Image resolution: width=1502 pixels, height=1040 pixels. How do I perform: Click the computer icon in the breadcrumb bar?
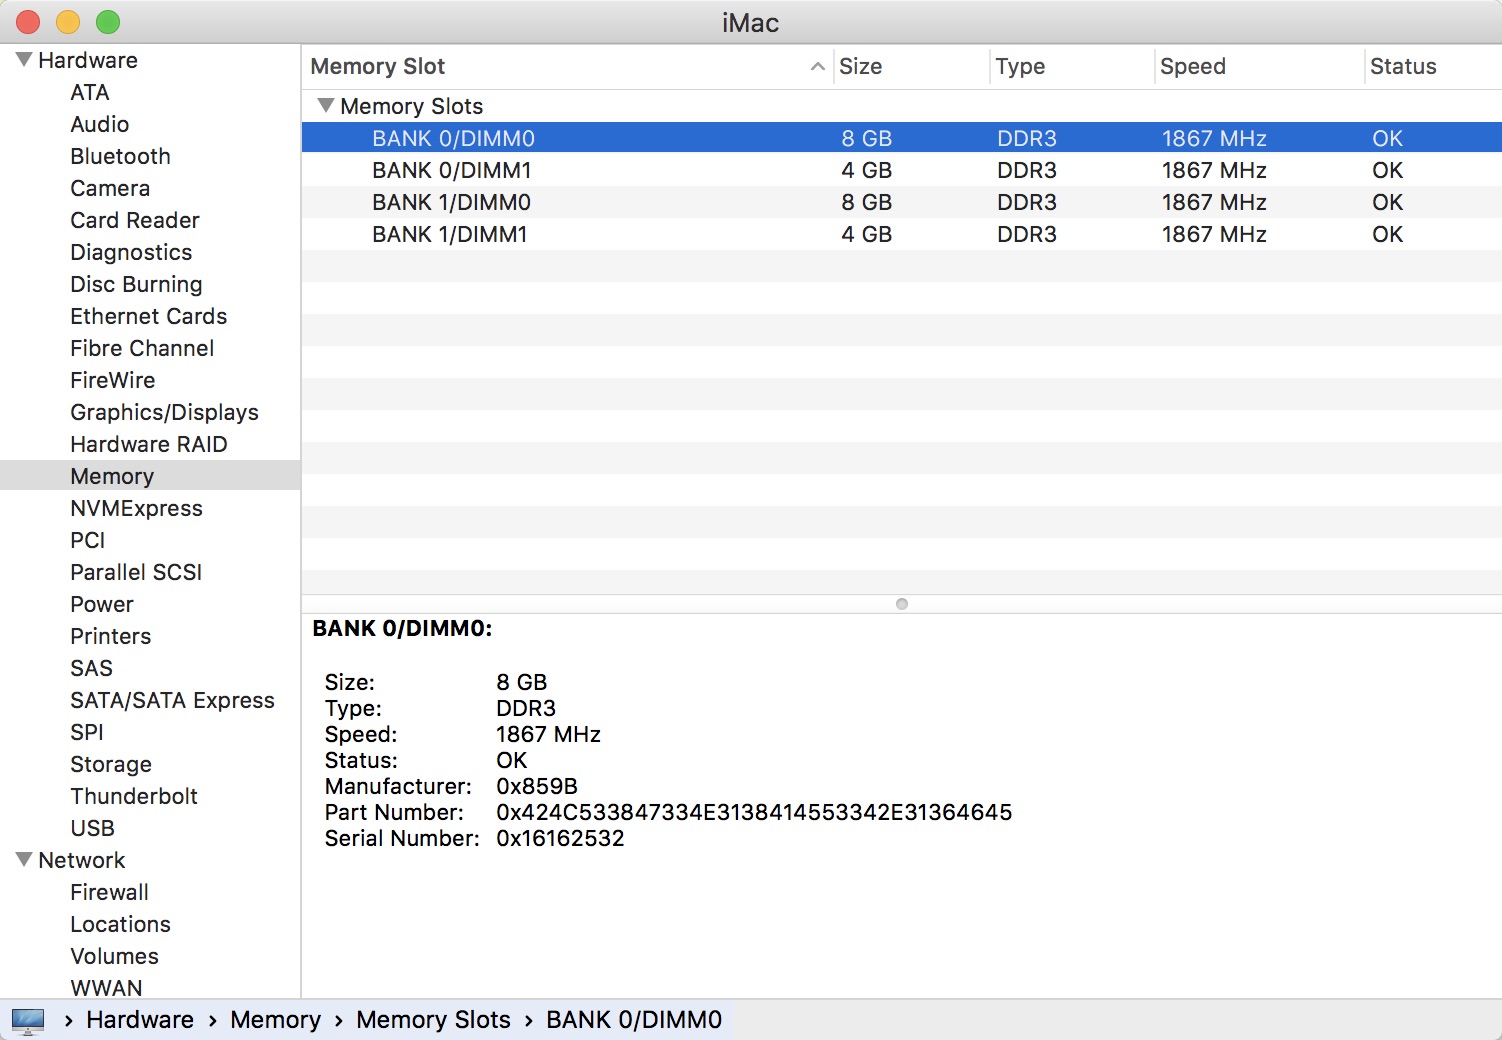tap(27, 1020)
